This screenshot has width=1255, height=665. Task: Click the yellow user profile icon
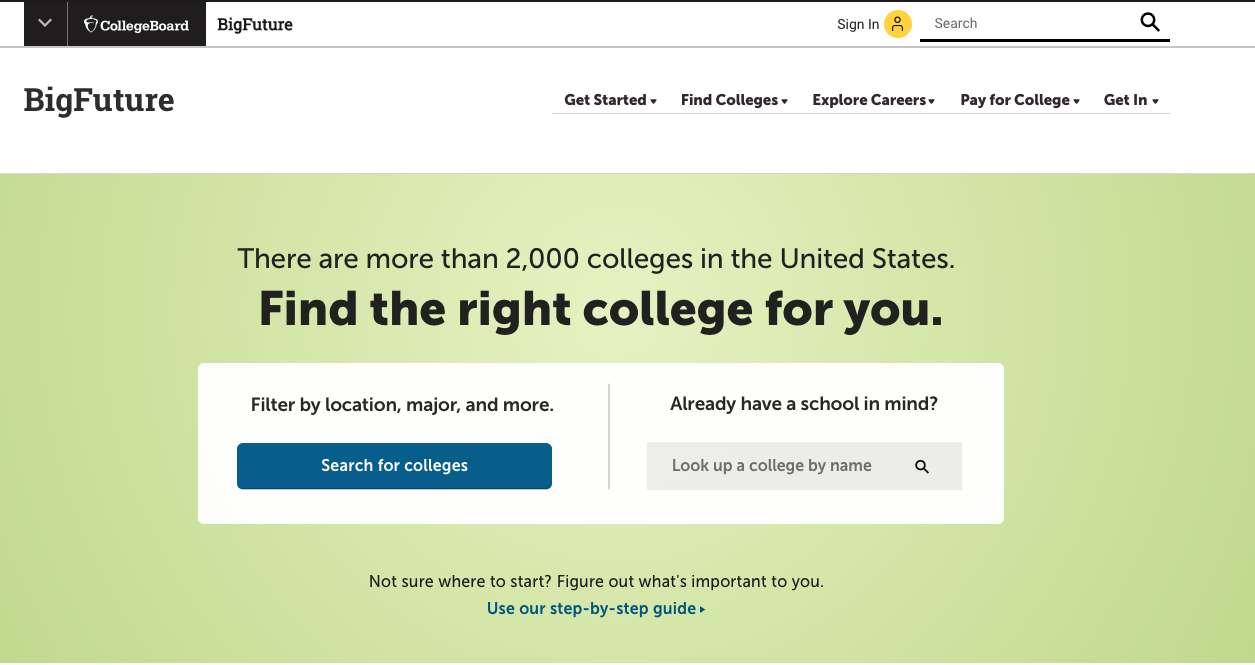897,24
